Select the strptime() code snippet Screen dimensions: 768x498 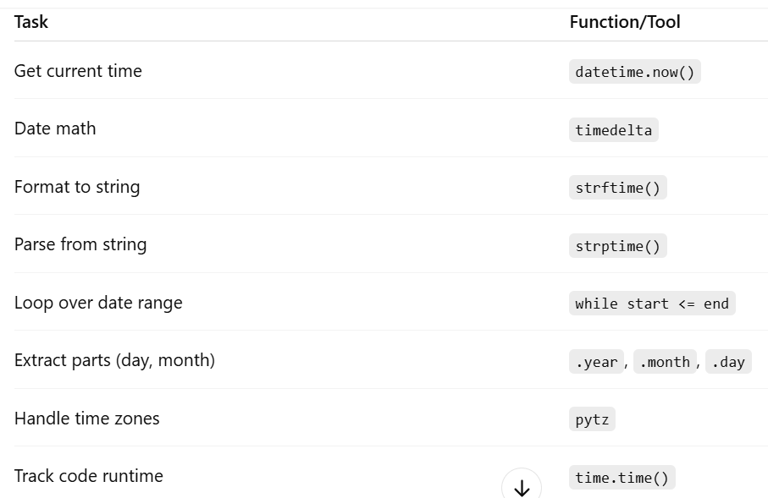point(618,246)
